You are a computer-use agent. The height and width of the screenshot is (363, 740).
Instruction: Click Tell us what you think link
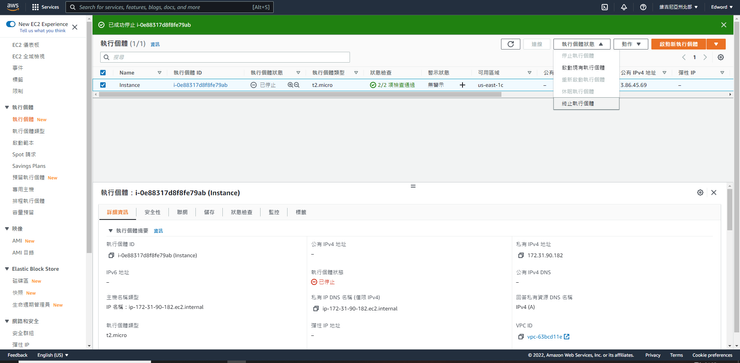point(42,31)
